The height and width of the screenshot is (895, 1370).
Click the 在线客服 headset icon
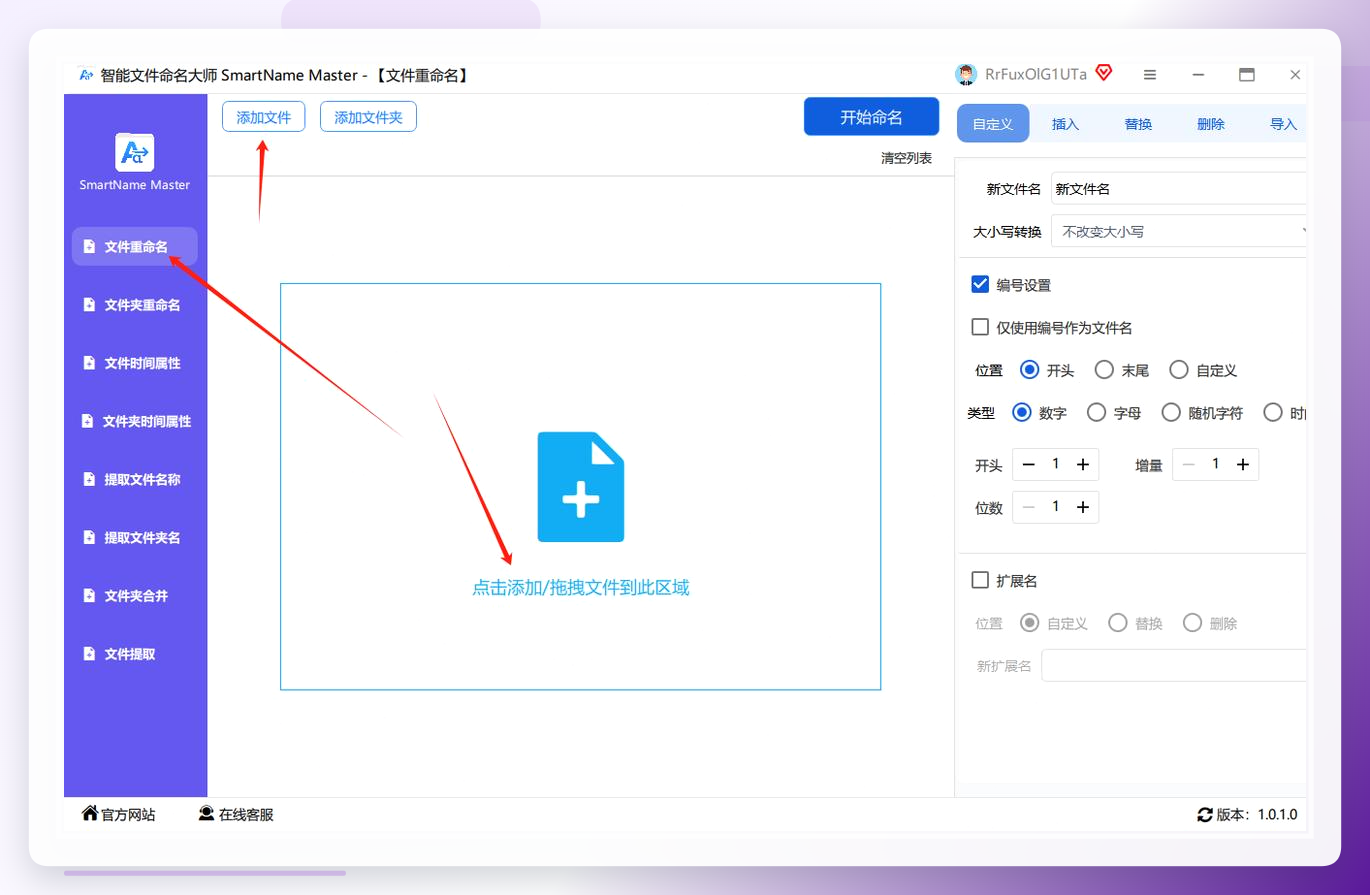pos(206,814)
